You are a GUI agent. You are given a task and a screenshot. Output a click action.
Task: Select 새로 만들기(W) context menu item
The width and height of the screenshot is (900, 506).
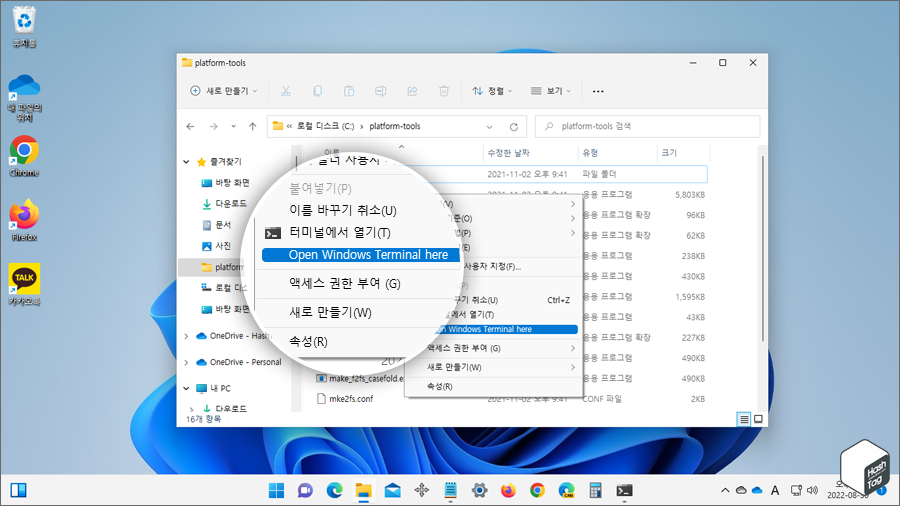494,367
